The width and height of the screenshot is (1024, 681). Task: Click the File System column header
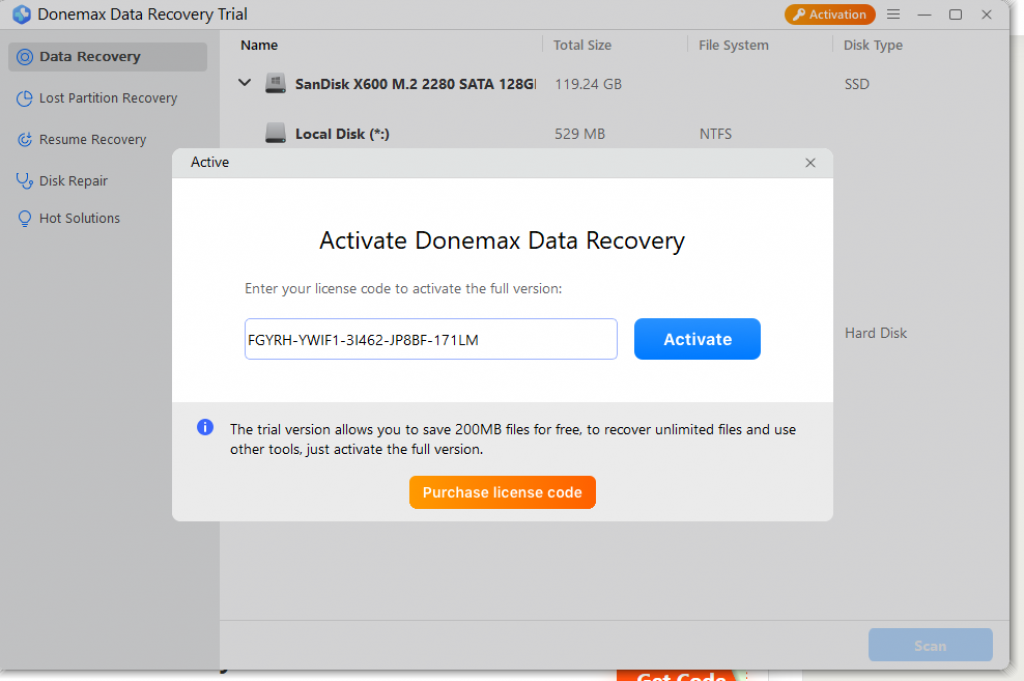point(733,45)
